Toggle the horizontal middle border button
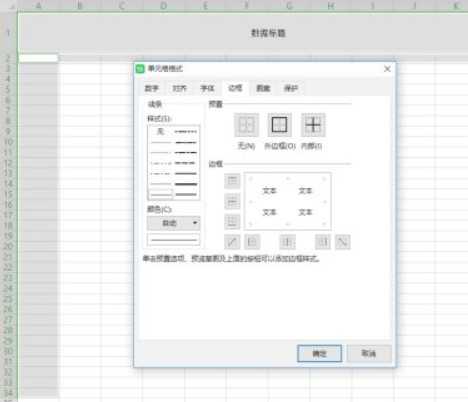Screen dimensions: 468x402 pyautogui.click(x=232, y=201)
